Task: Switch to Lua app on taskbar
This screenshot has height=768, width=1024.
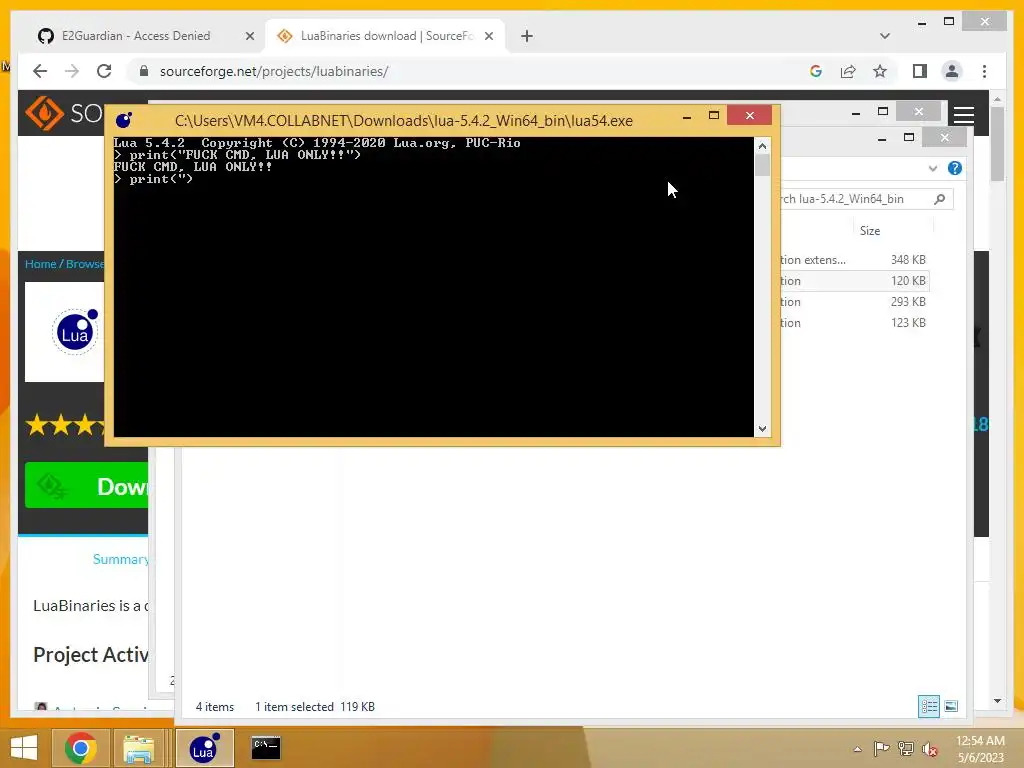Action: pos(204,748)
